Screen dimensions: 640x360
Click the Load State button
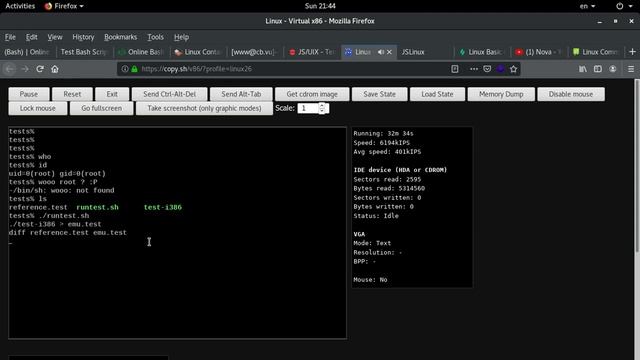point(437,94)
